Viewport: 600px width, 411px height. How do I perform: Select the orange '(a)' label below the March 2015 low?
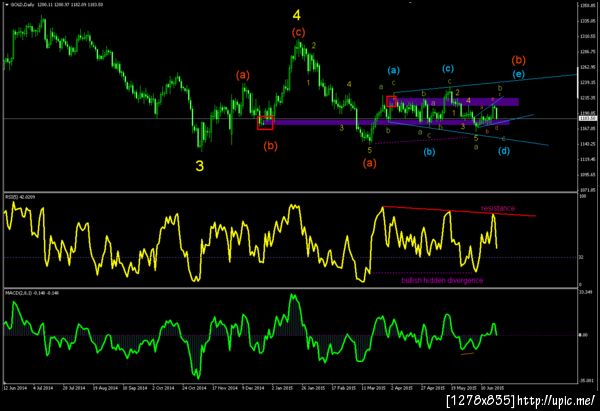click(x=370, y=163)
